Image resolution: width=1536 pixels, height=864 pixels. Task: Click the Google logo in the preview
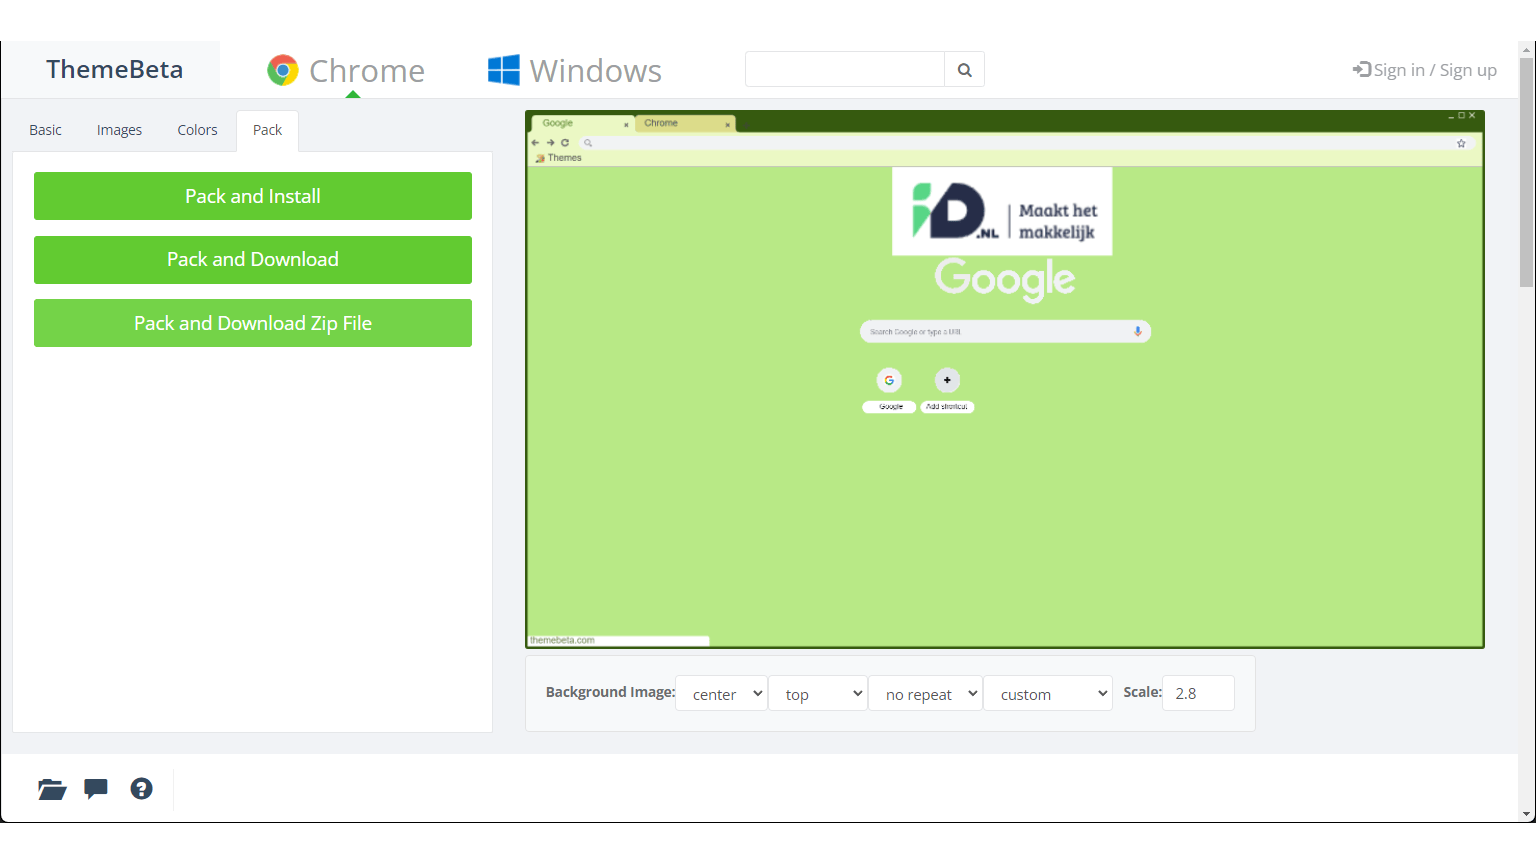1004,279
